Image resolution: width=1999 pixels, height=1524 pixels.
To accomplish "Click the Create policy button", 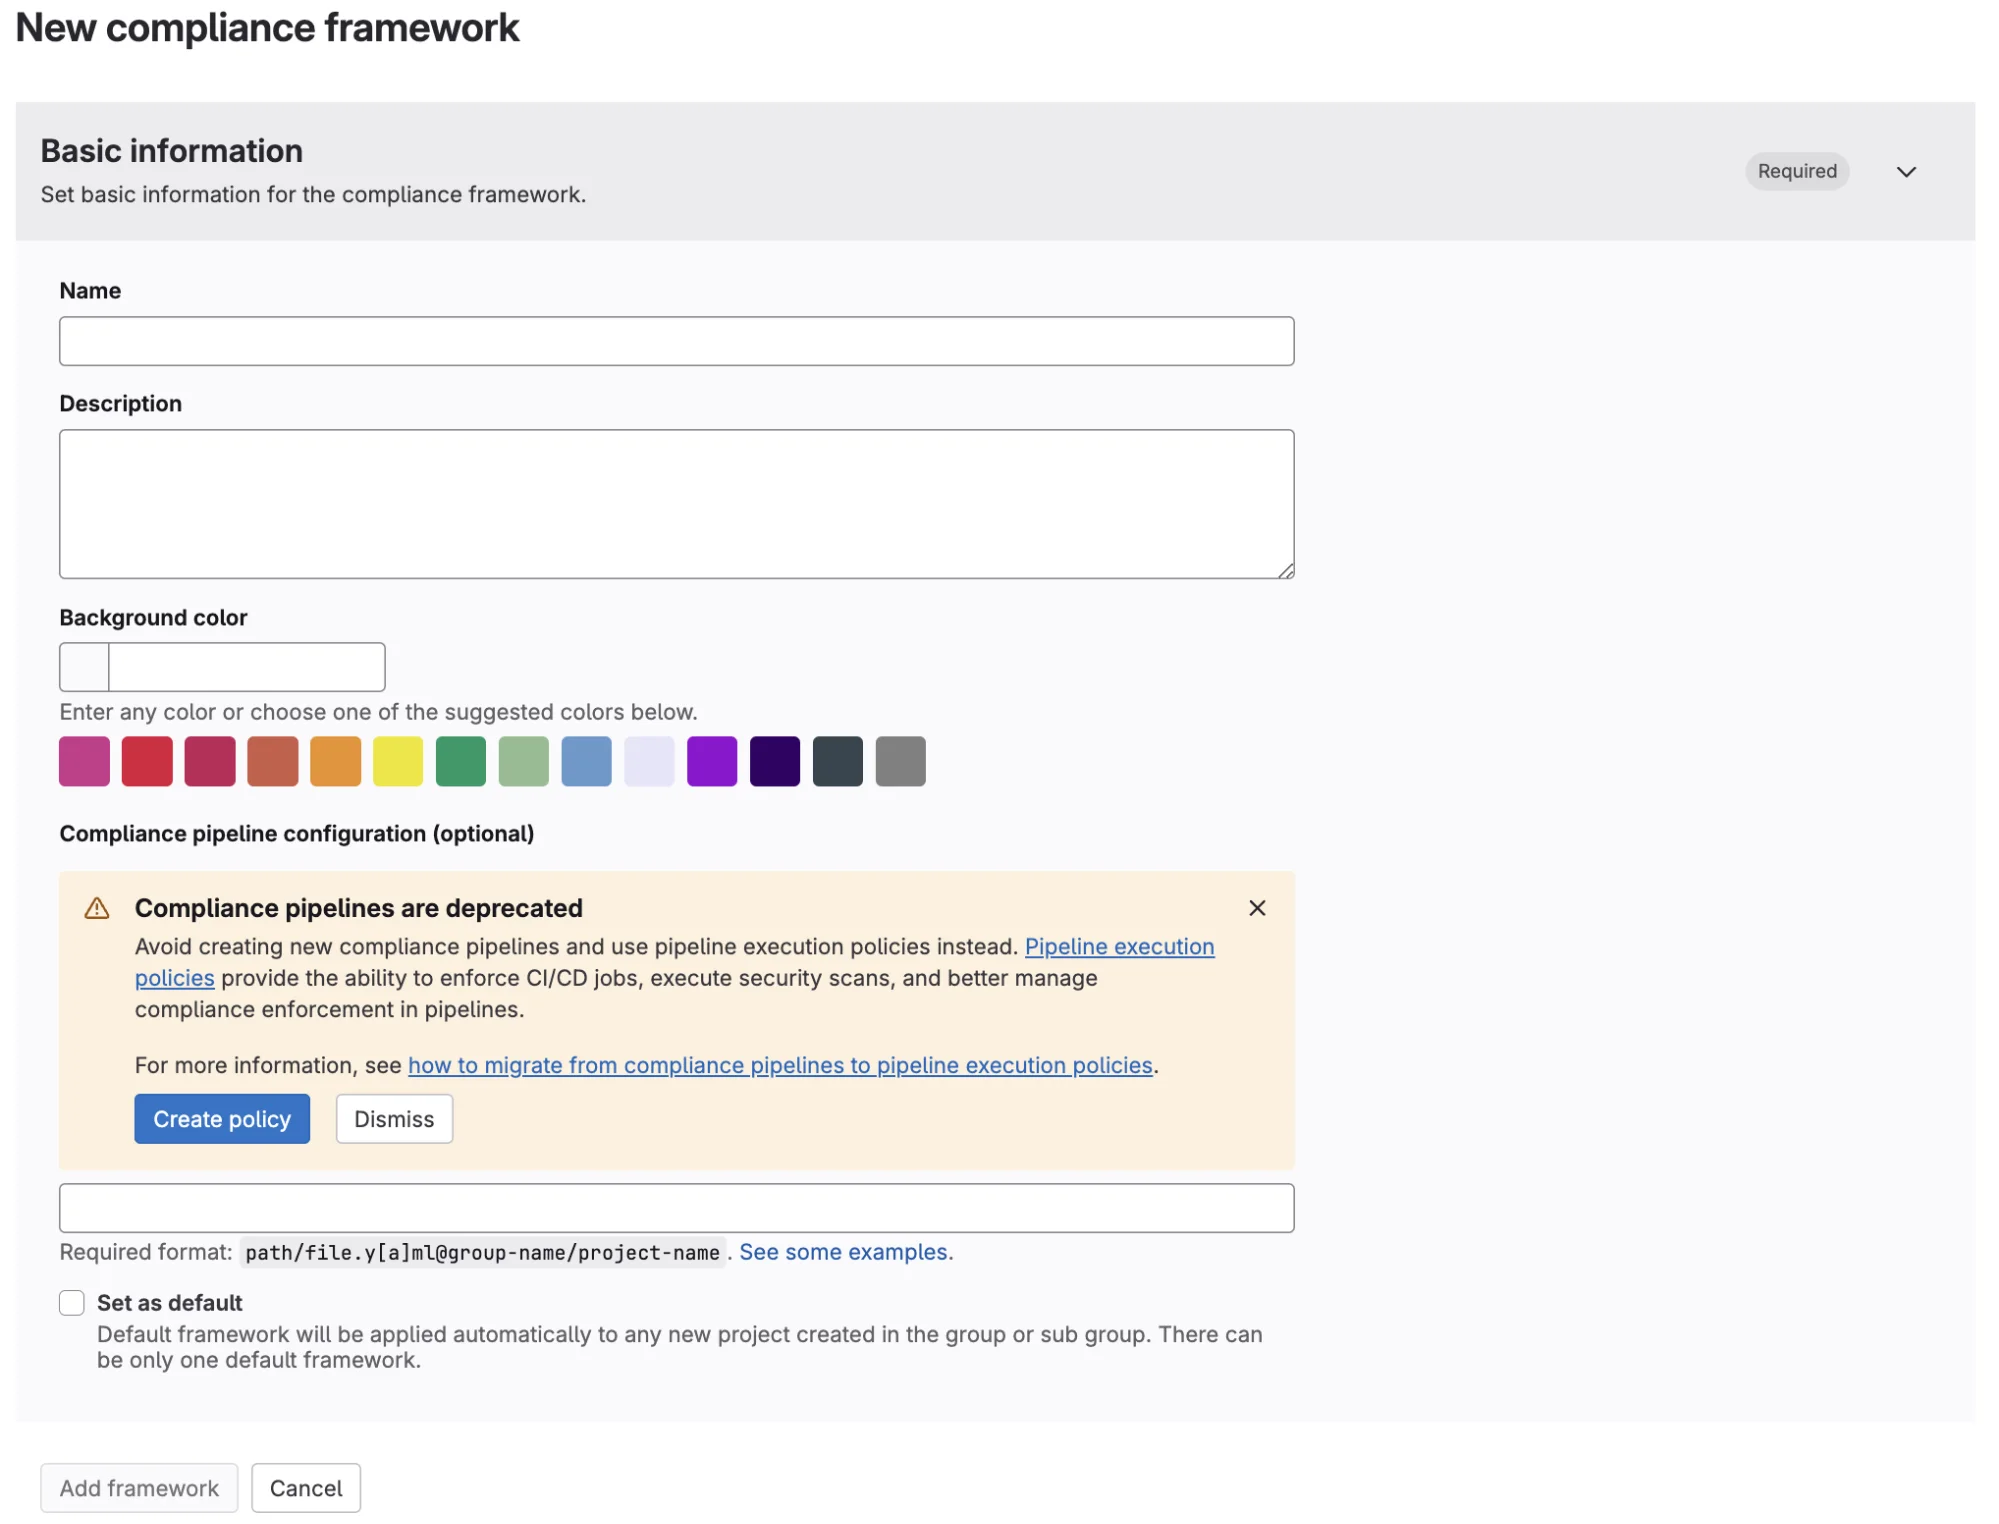I will [x=222, y=1119].
